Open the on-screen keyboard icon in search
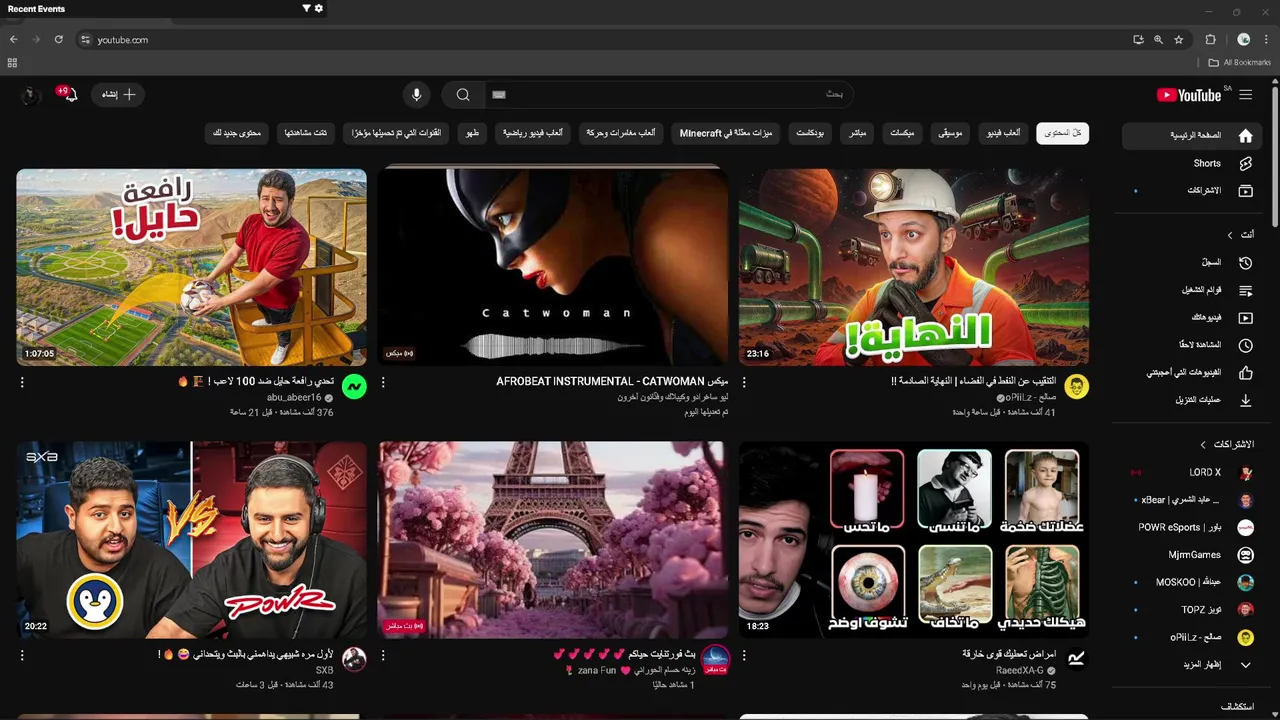The width and height of the screenshot is (1280, 720). click(499, 95)
